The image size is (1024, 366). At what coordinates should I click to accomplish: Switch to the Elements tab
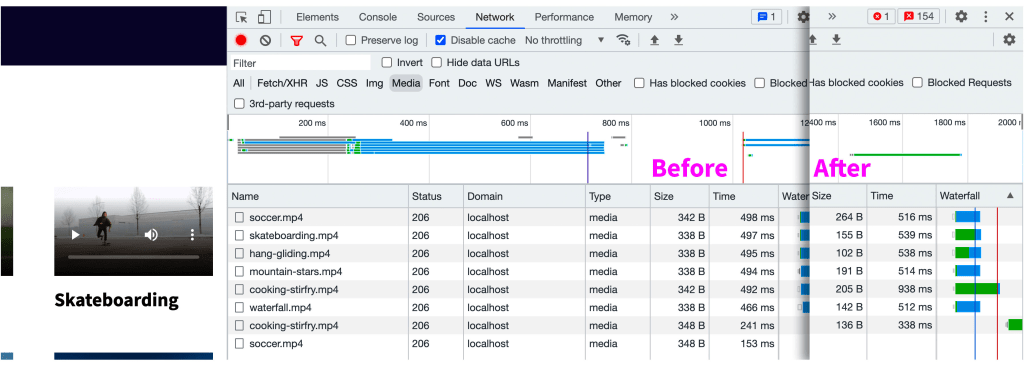click(x=317, y=17)
